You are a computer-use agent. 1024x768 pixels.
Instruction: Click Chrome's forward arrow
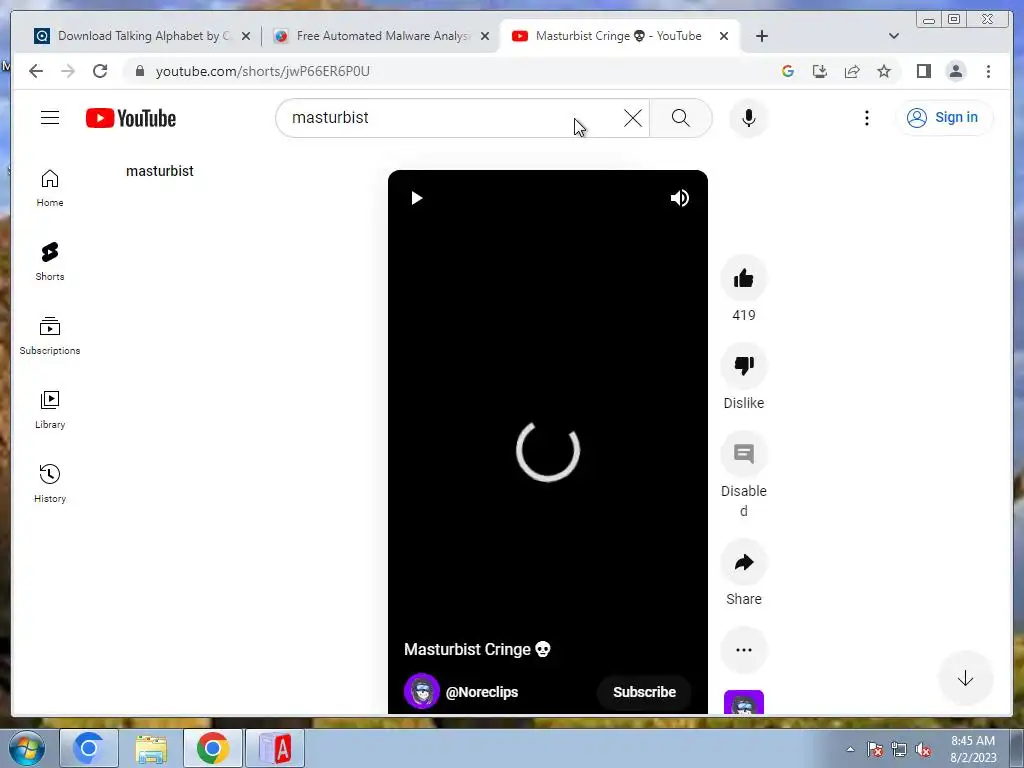click(x=68, y=71)
